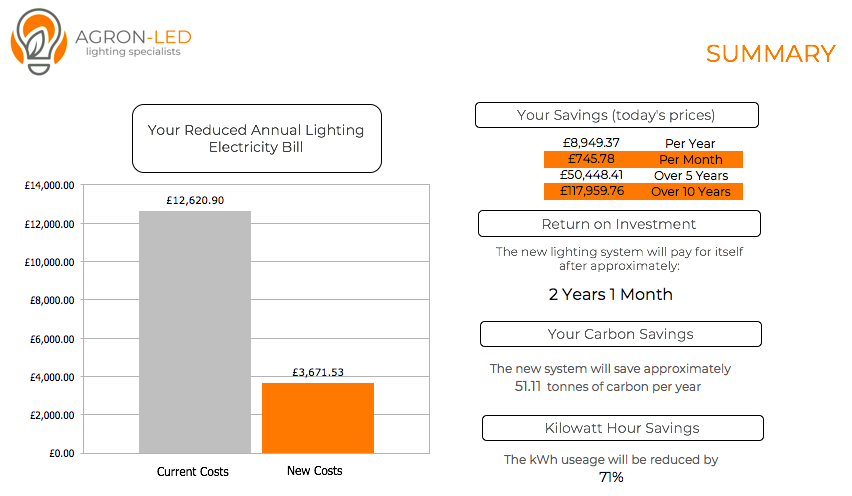This screenshot has height=496, width=852.
Task: Click the grey Current Costs bar
Action: click(195, 332)
